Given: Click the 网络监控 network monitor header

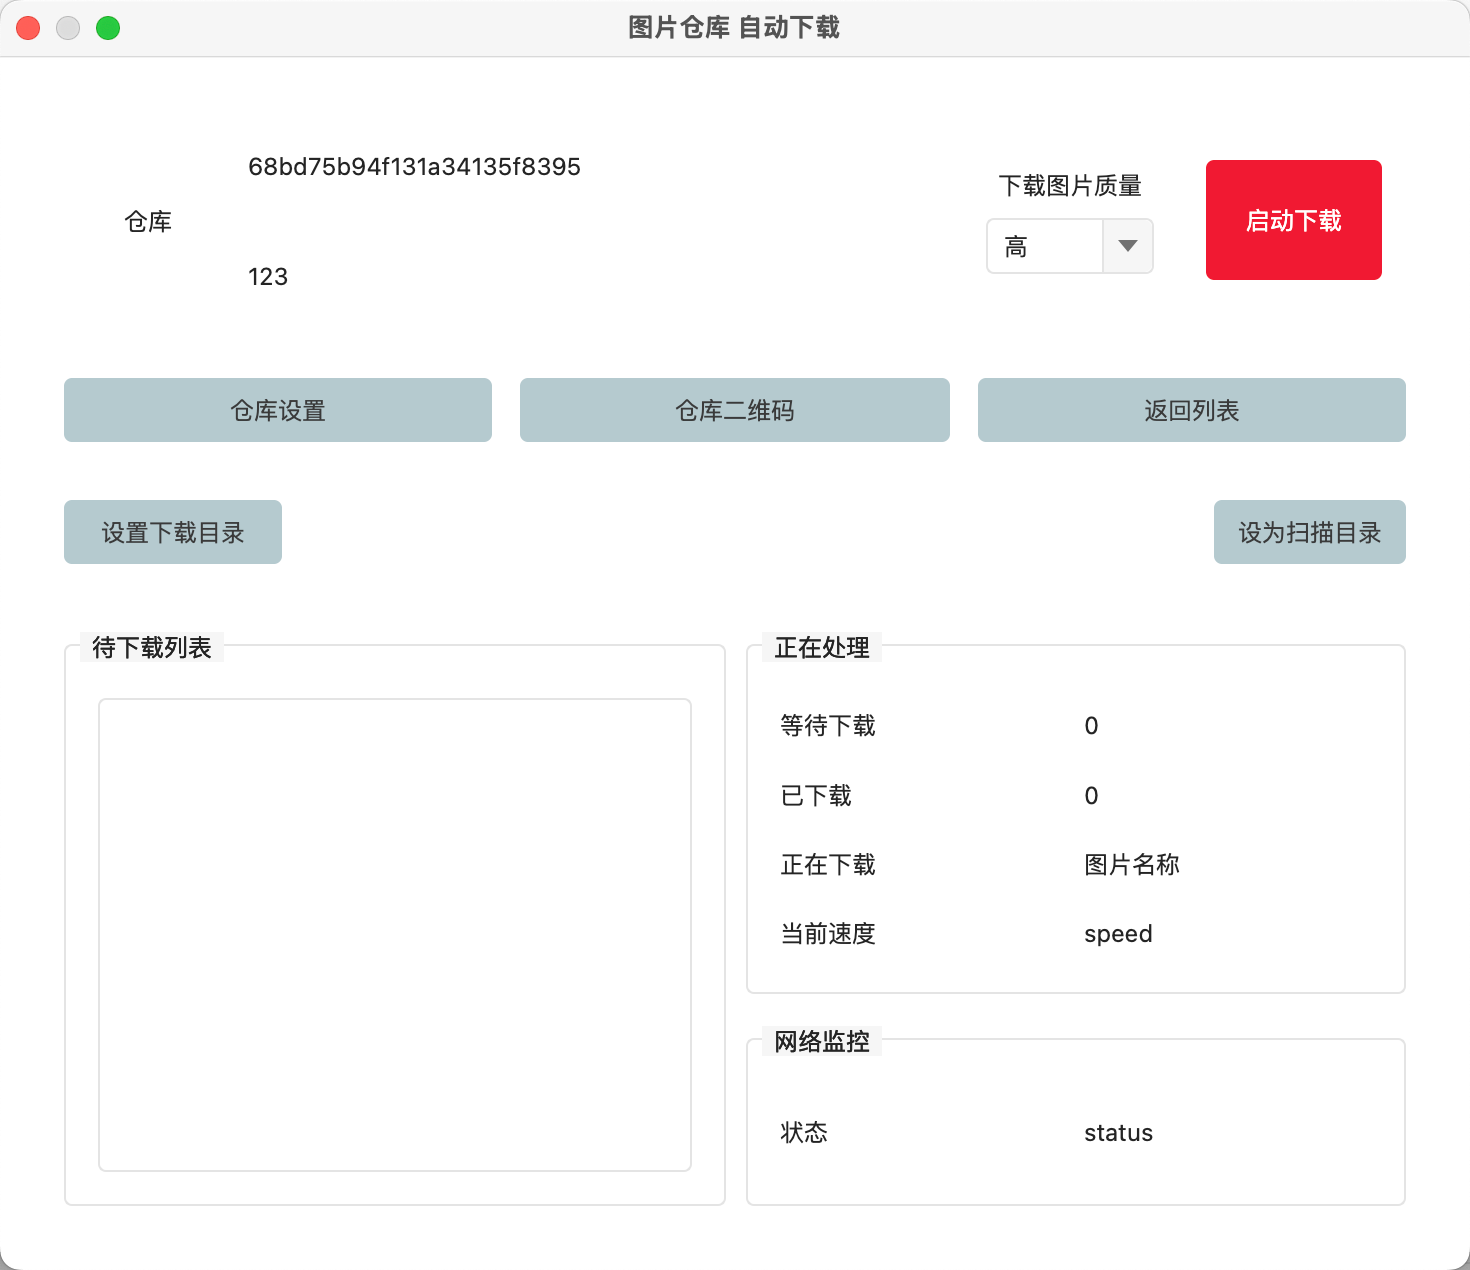Looking at the screenshot, I should (x=820, y=1040).
